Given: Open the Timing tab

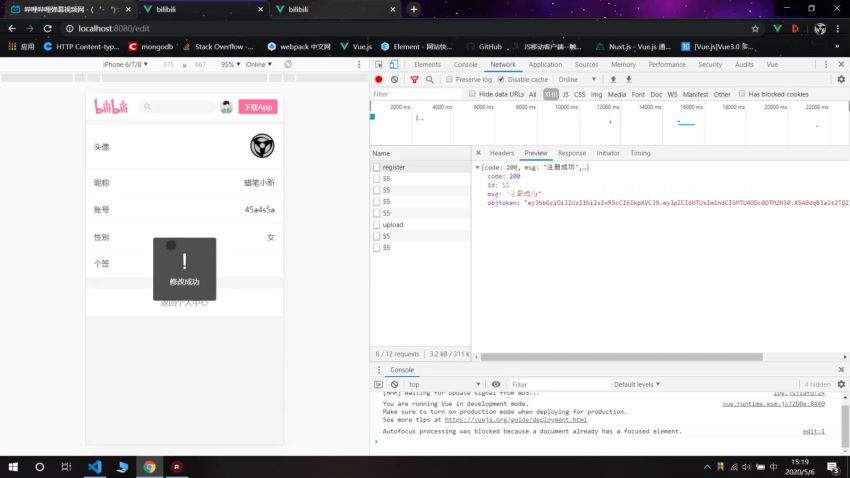Looking at the screenshot, I should click(x=640, y=153).
